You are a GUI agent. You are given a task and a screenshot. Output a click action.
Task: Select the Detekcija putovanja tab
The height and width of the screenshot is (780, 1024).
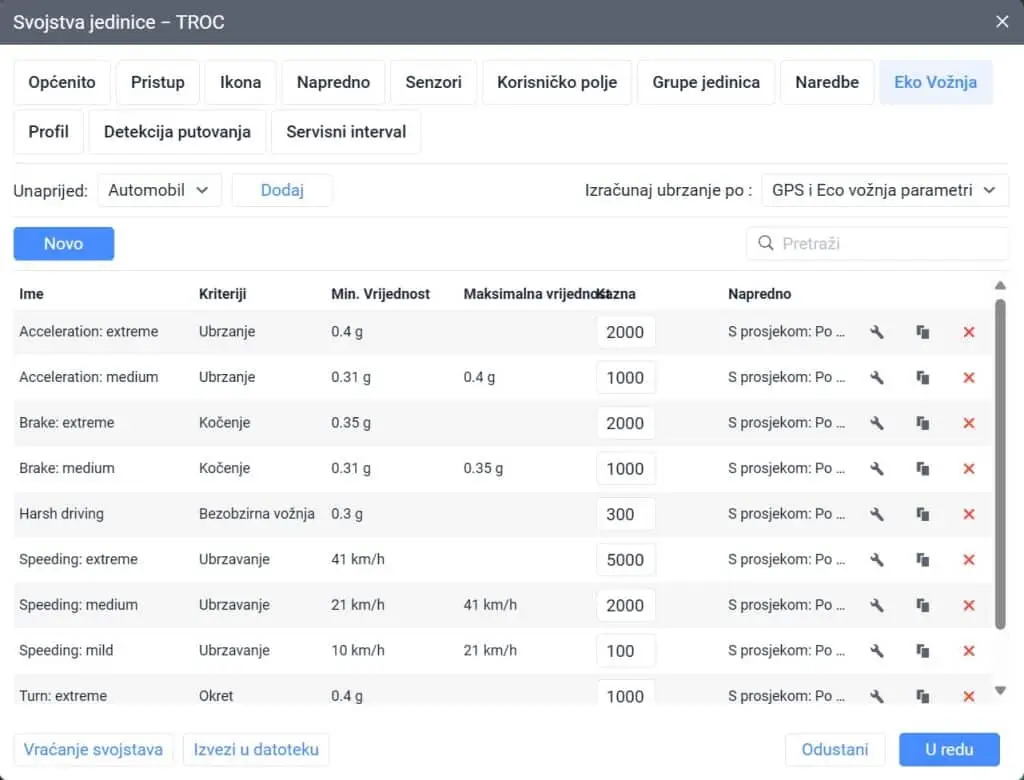point(177,132)
